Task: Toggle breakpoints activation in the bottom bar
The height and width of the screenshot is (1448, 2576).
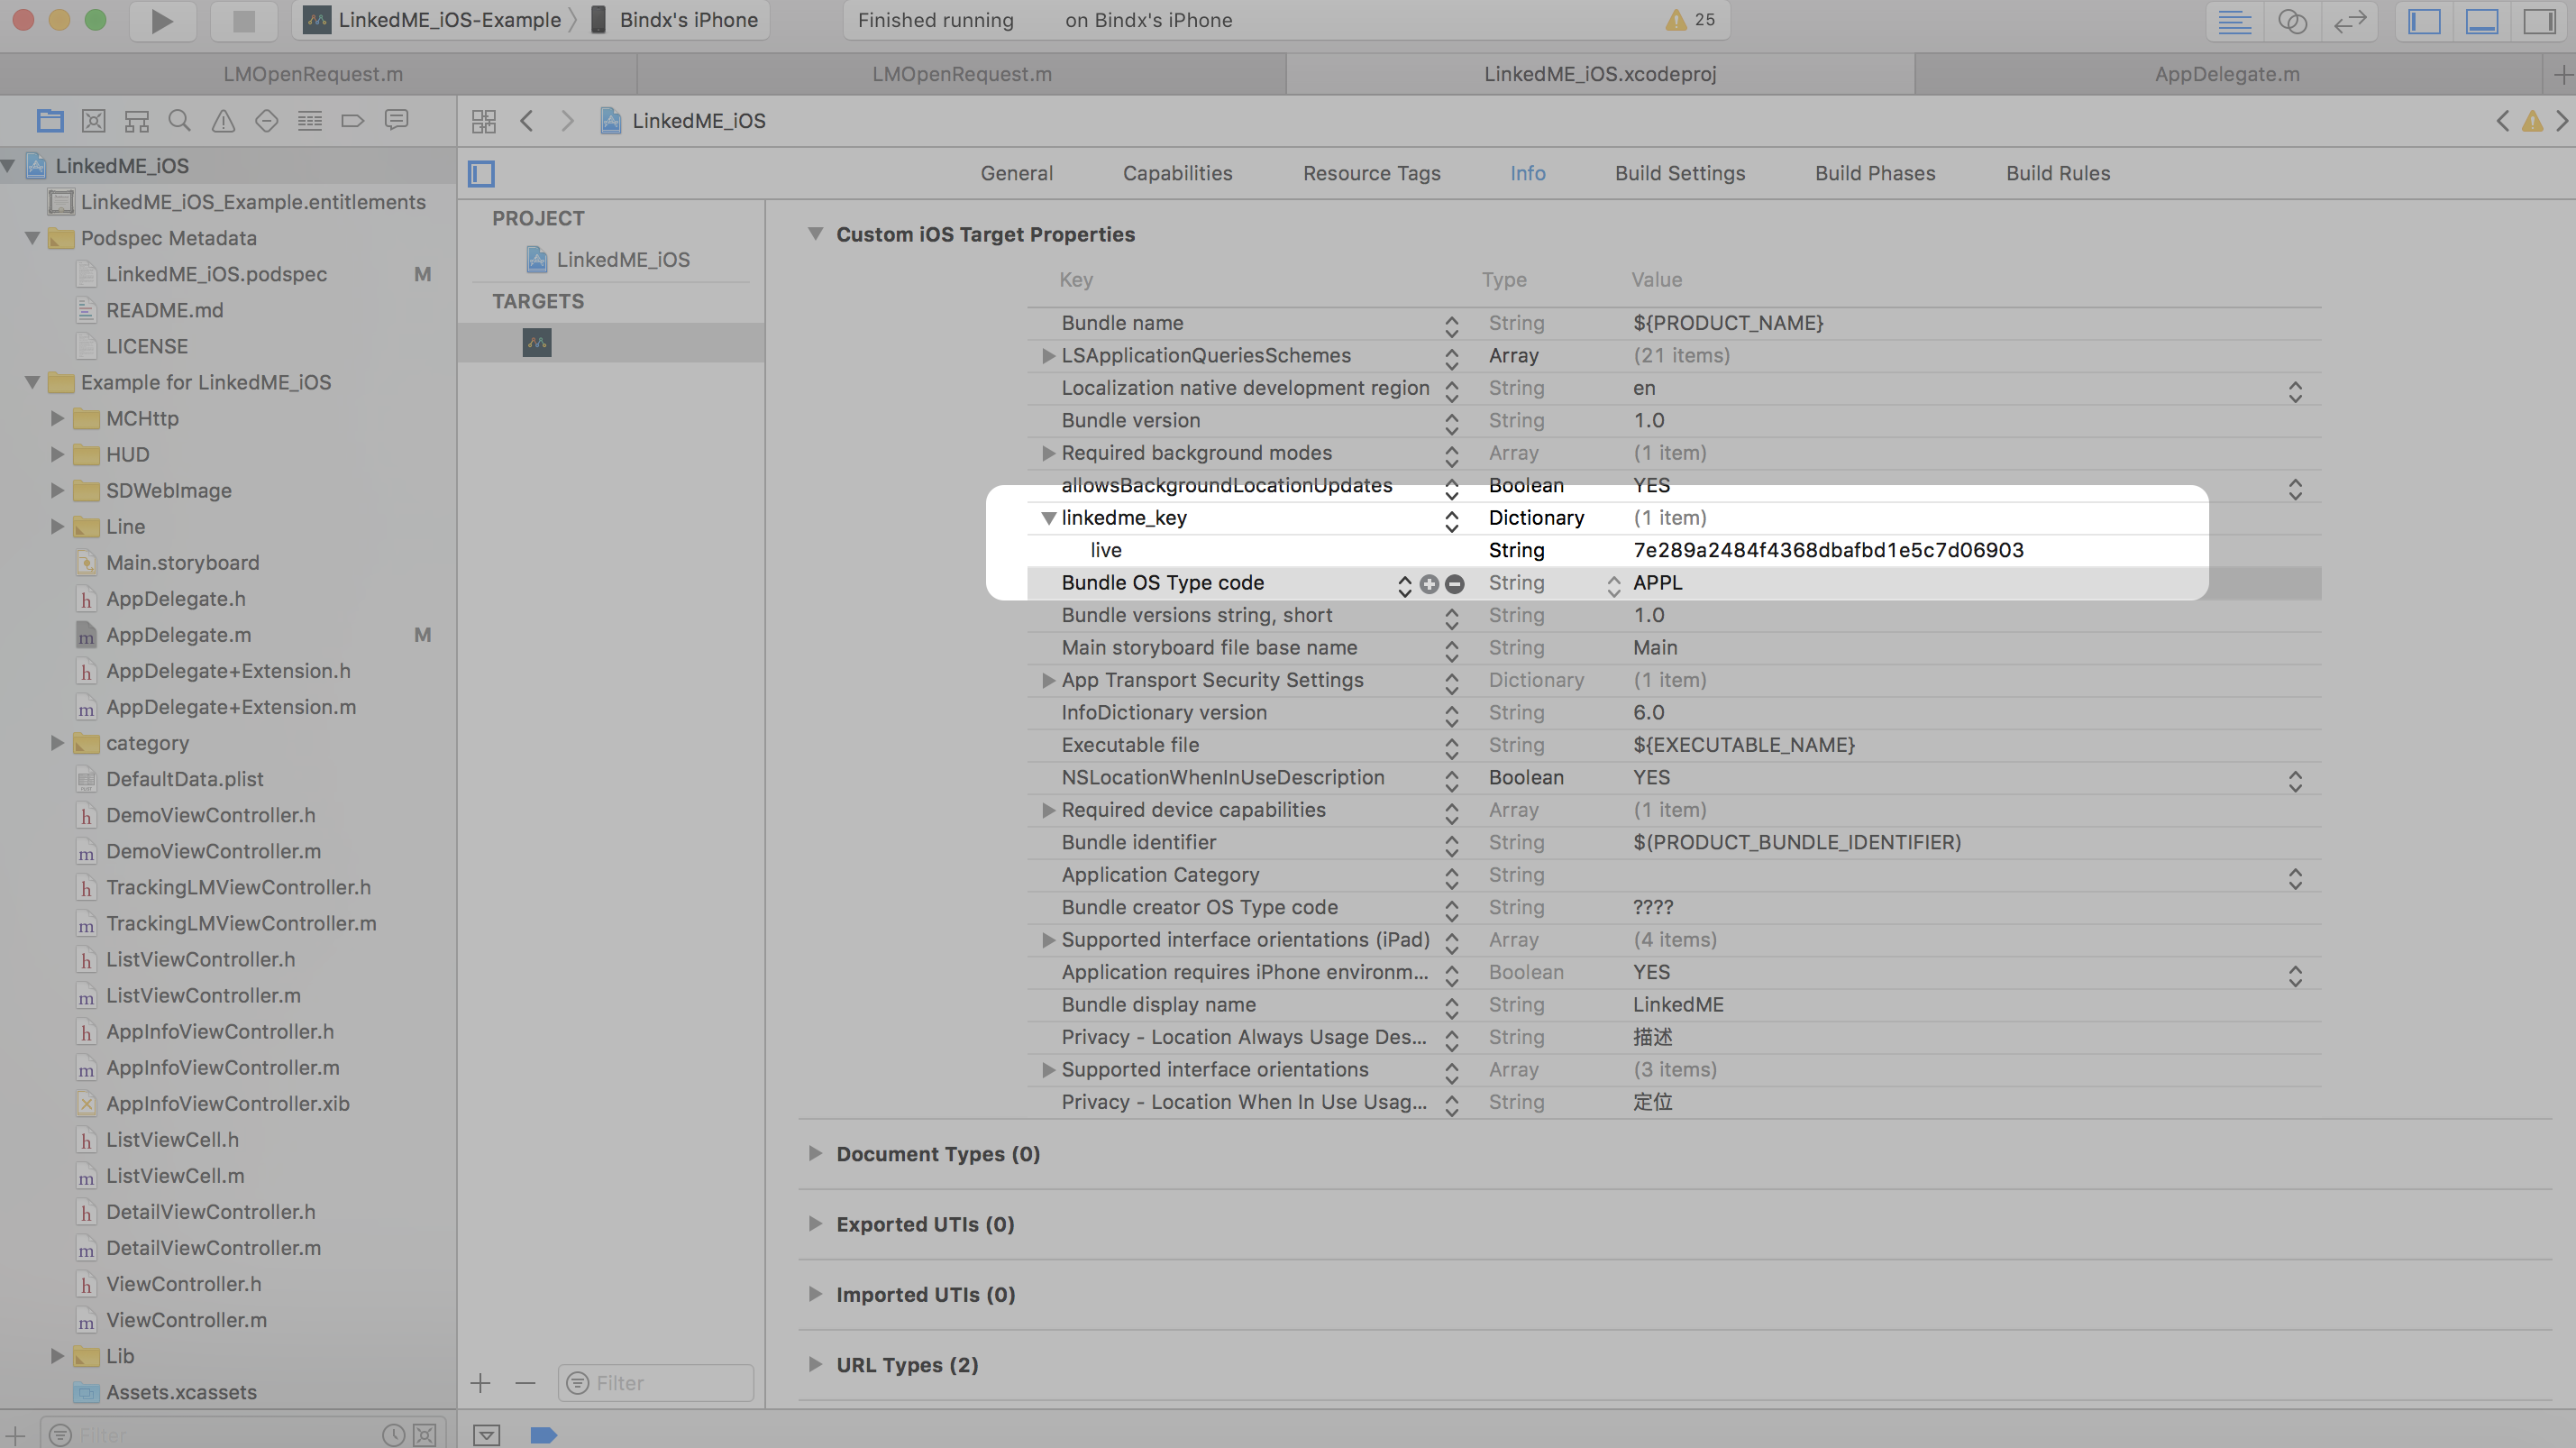Action: pos(543,1435)
